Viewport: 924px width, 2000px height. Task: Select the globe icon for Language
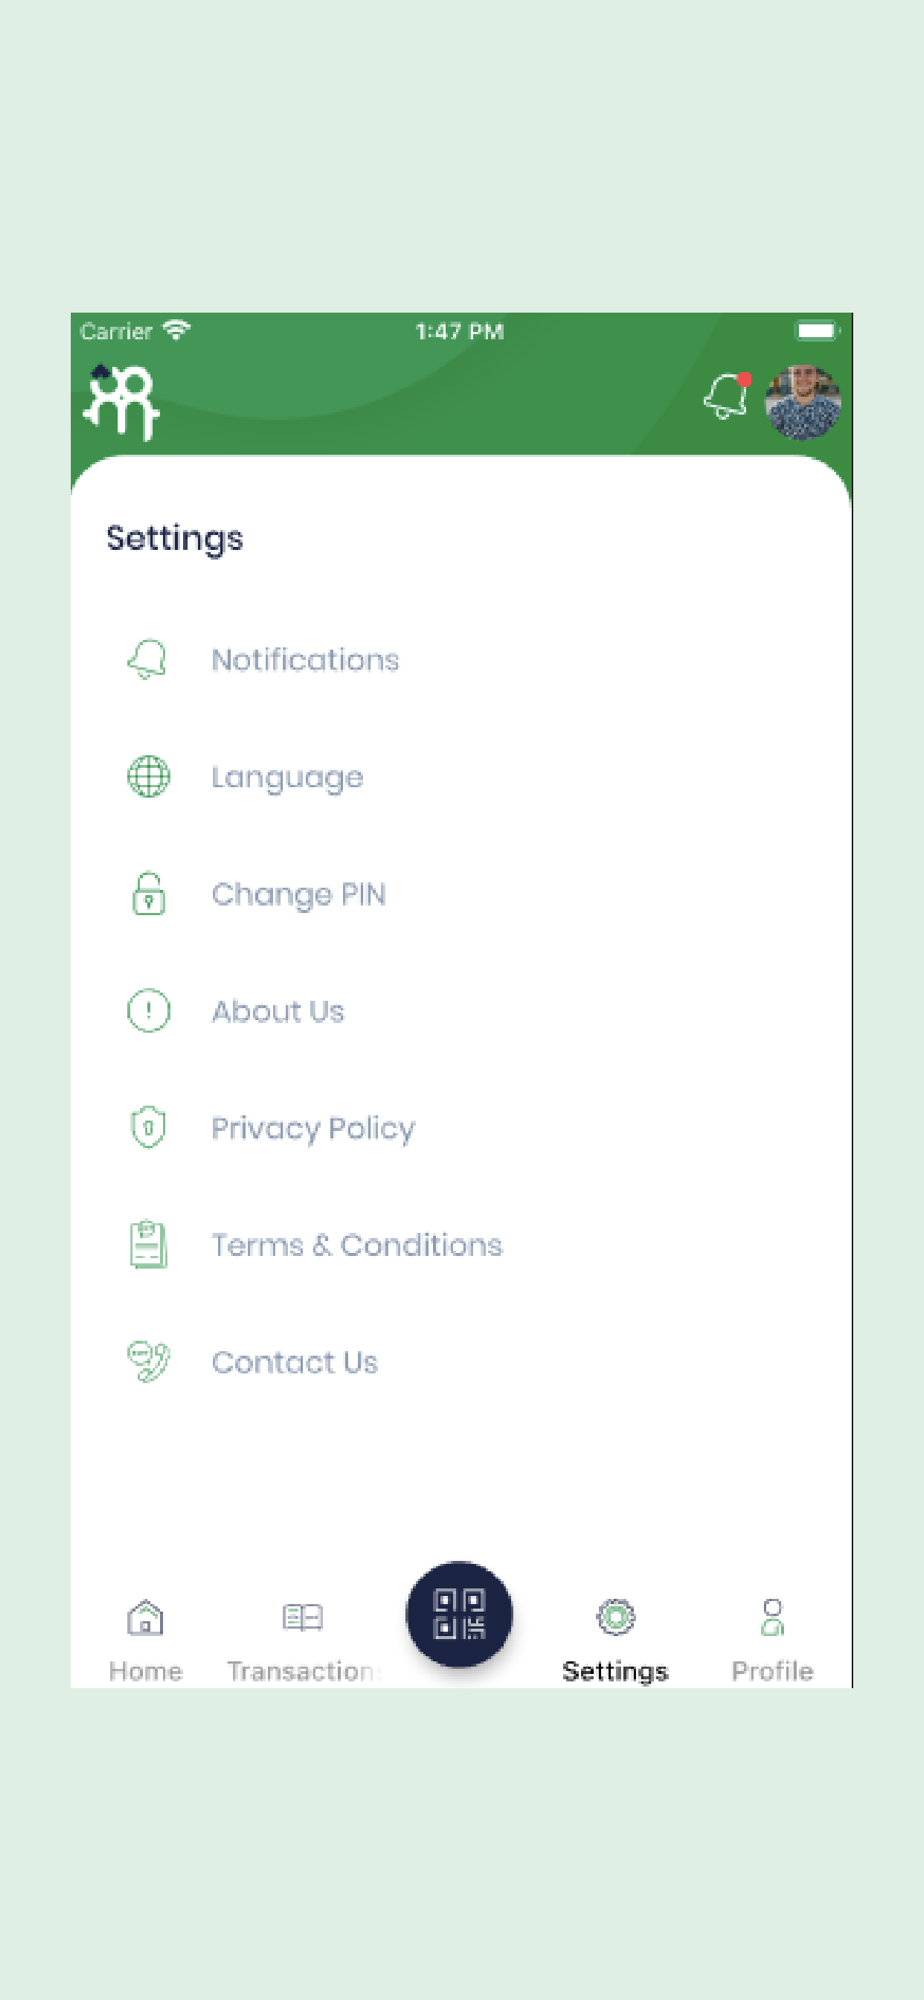[x=148, y=777]
